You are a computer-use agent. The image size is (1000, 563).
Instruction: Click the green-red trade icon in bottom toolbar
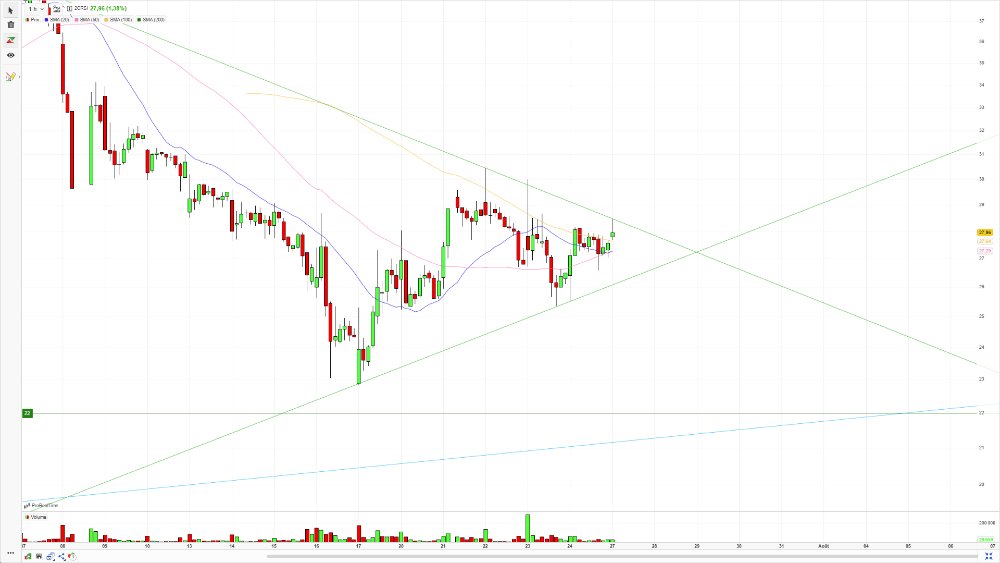point(28,557)
